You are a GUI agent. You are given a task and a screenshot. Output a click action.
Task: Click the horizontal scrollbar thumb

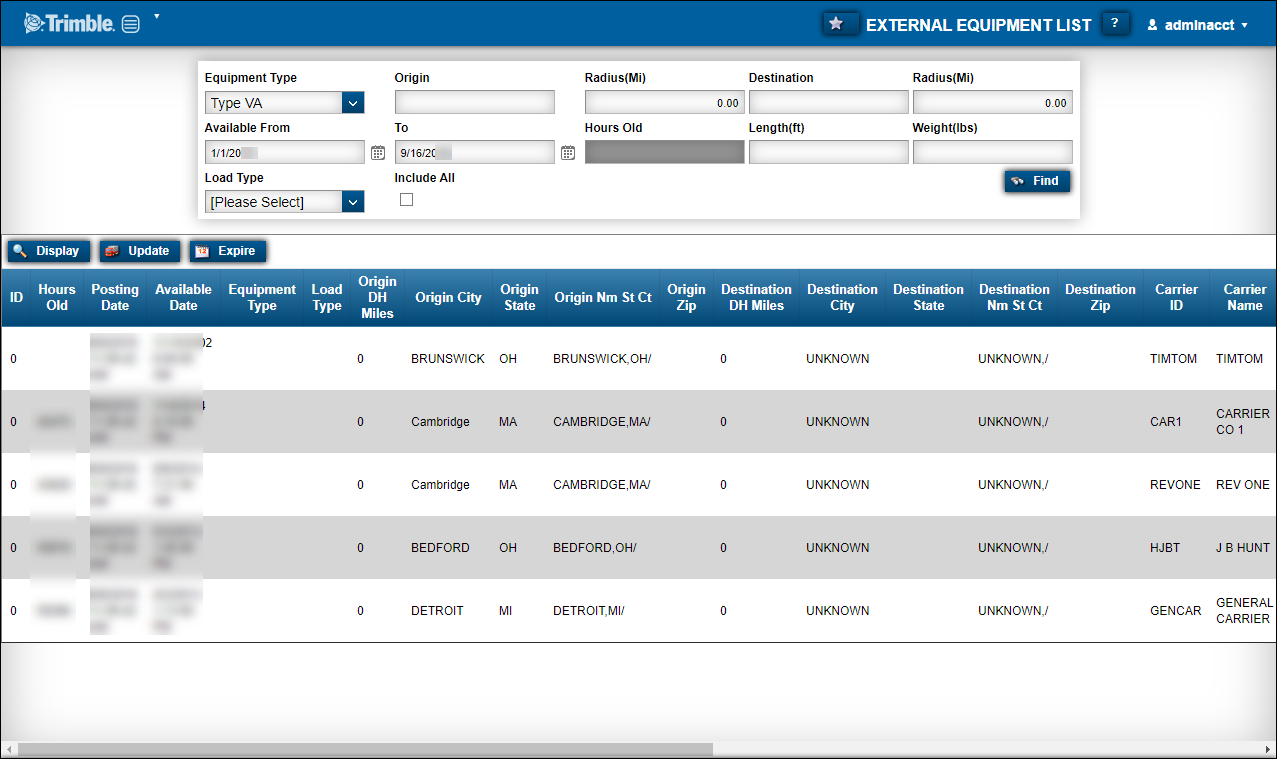point(365,749)
